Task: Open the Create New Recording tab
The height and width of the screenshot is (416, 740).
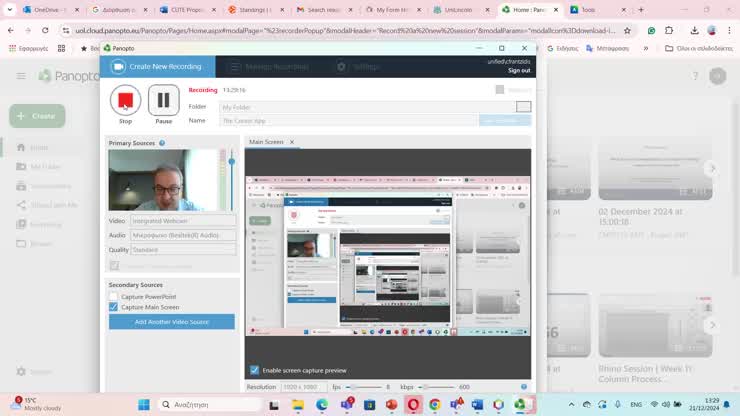Action: pos(158,67)
